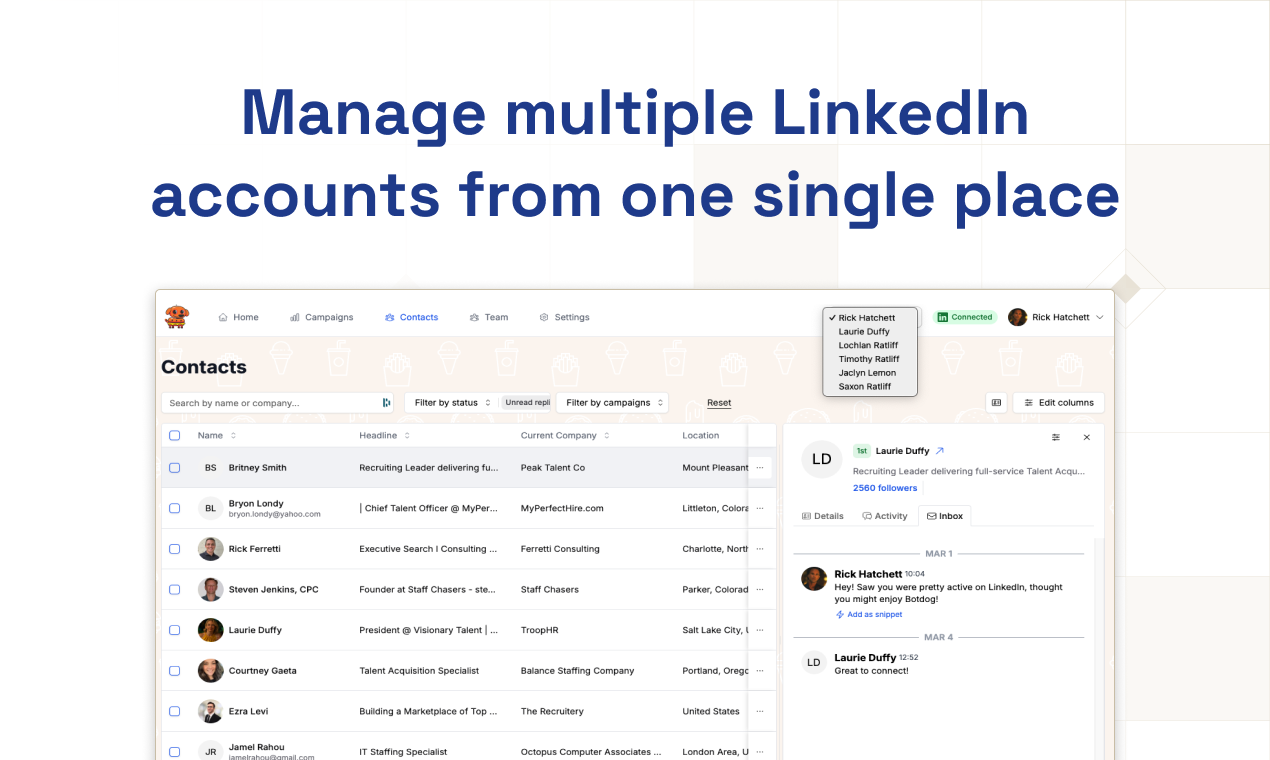Open more options for Ezra Levi row
The height and width of the screenshot is (760, 1270).
coord(760,711)
